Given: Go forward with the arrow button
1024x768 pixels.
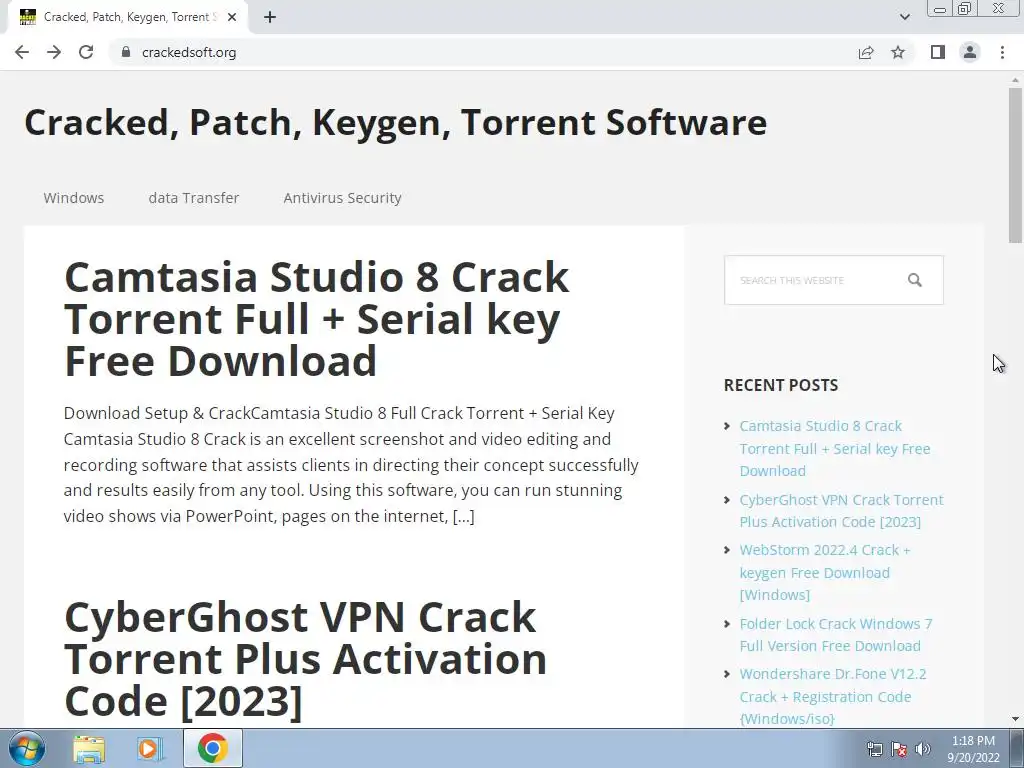Looking at the screenshot, I should (54, 52).
